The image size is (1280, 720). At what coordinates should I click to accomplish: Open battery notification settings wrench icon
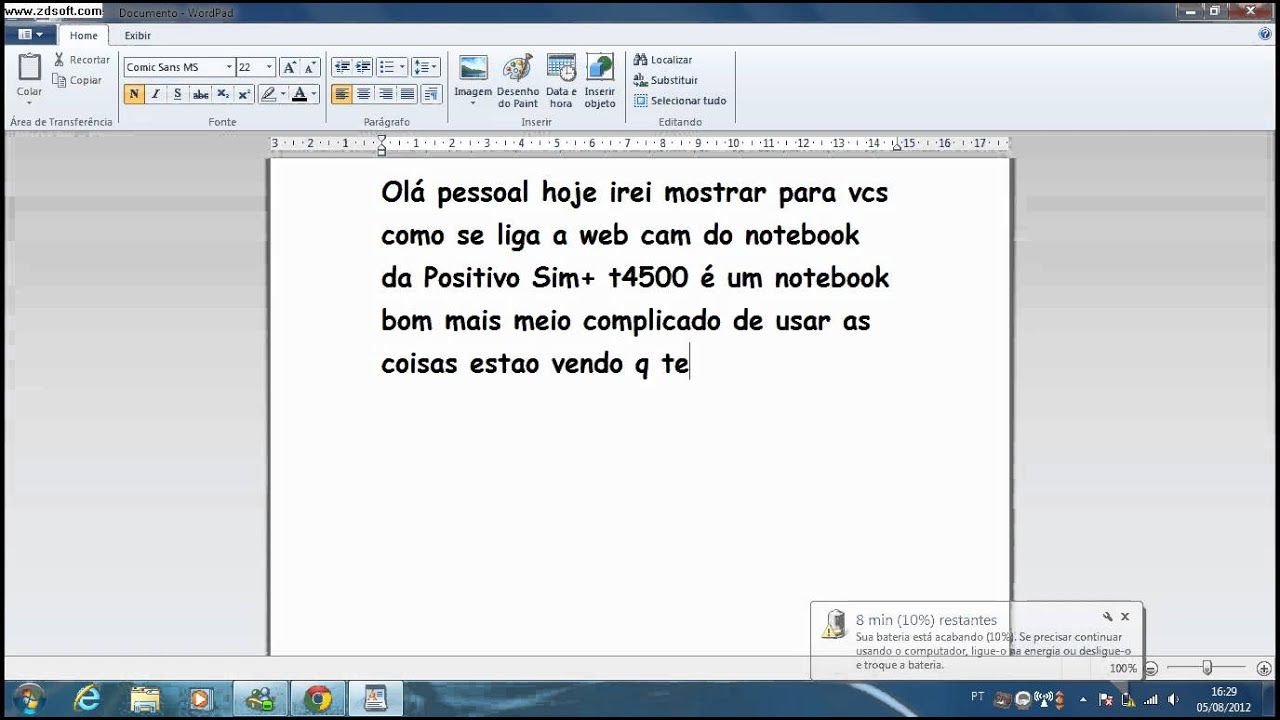pyautogui.click(x=1108, y=617)
